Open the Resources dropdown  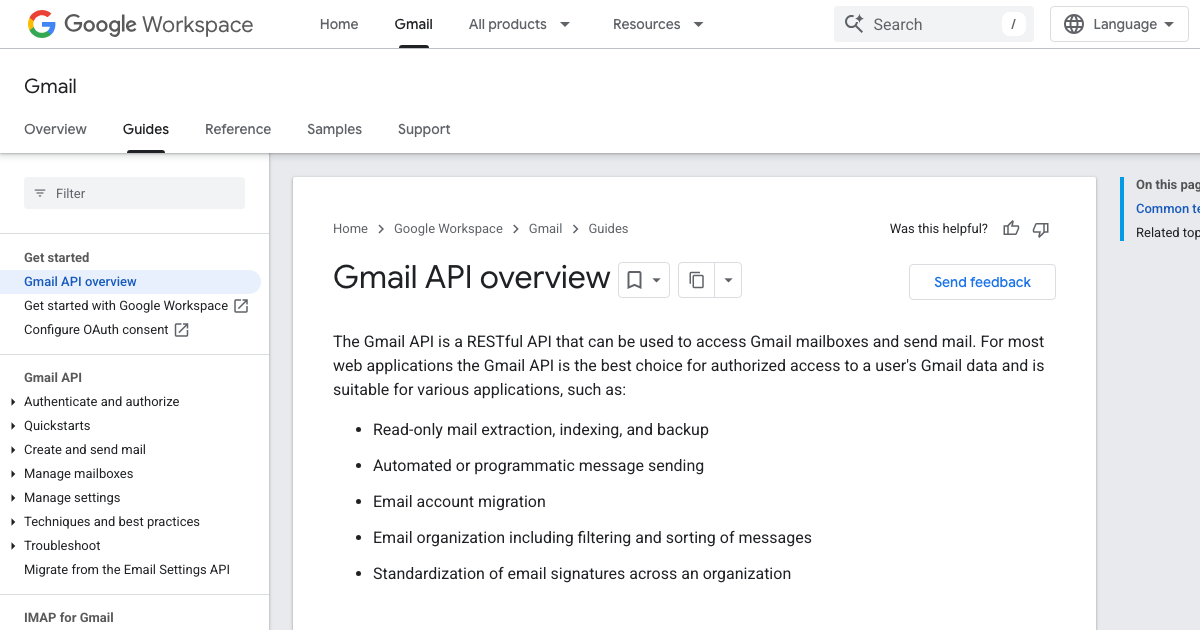657,23
